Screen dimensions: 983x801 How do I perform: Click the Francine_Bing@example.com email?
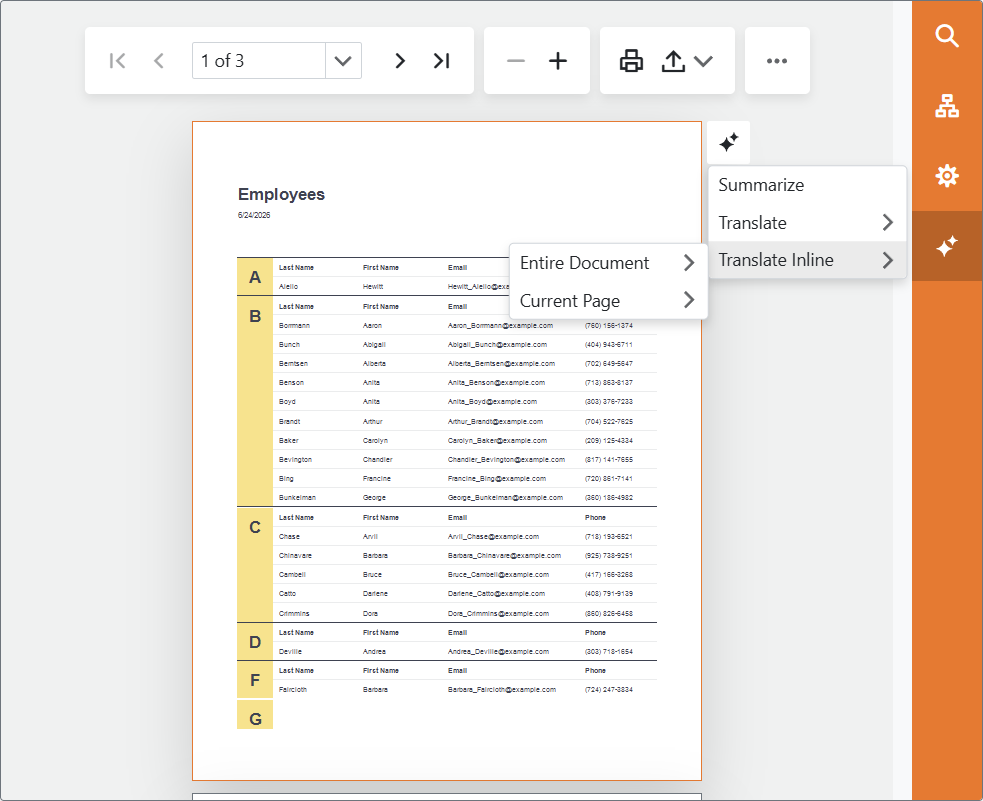497,479
